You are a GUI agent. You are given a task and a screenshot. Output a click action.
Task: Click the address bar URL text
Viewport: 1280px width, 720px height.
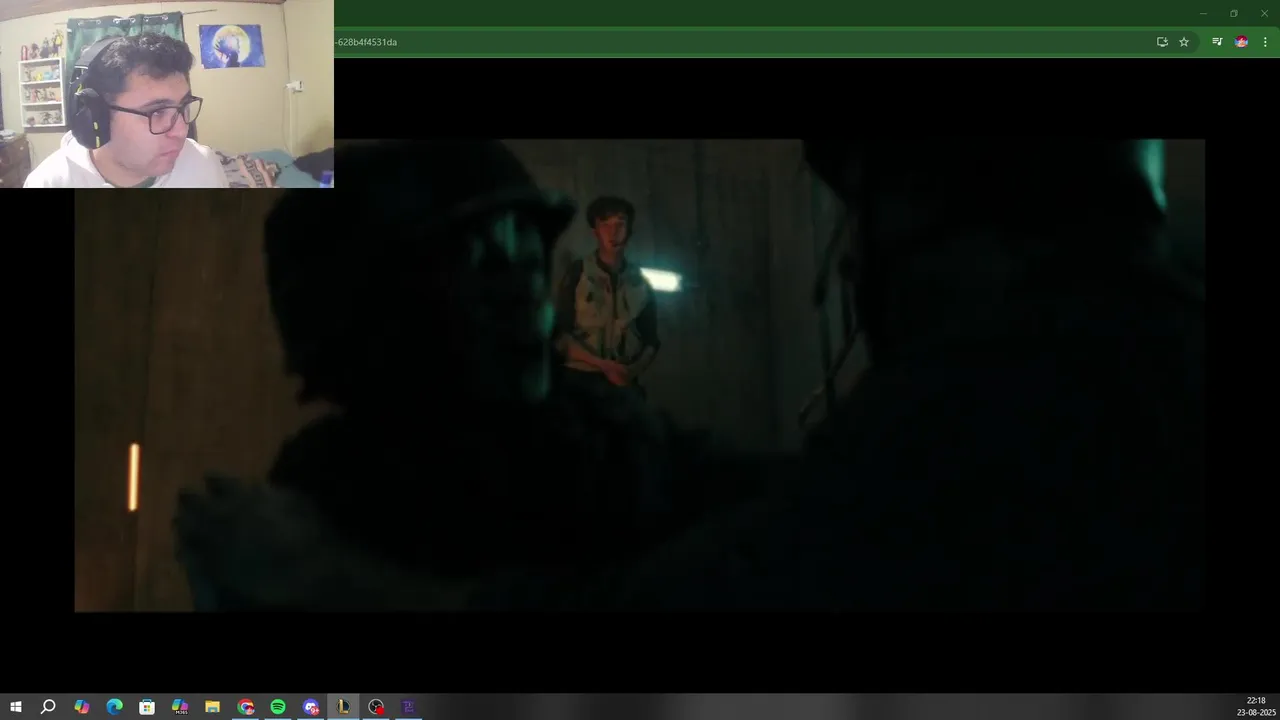point(367,42)
